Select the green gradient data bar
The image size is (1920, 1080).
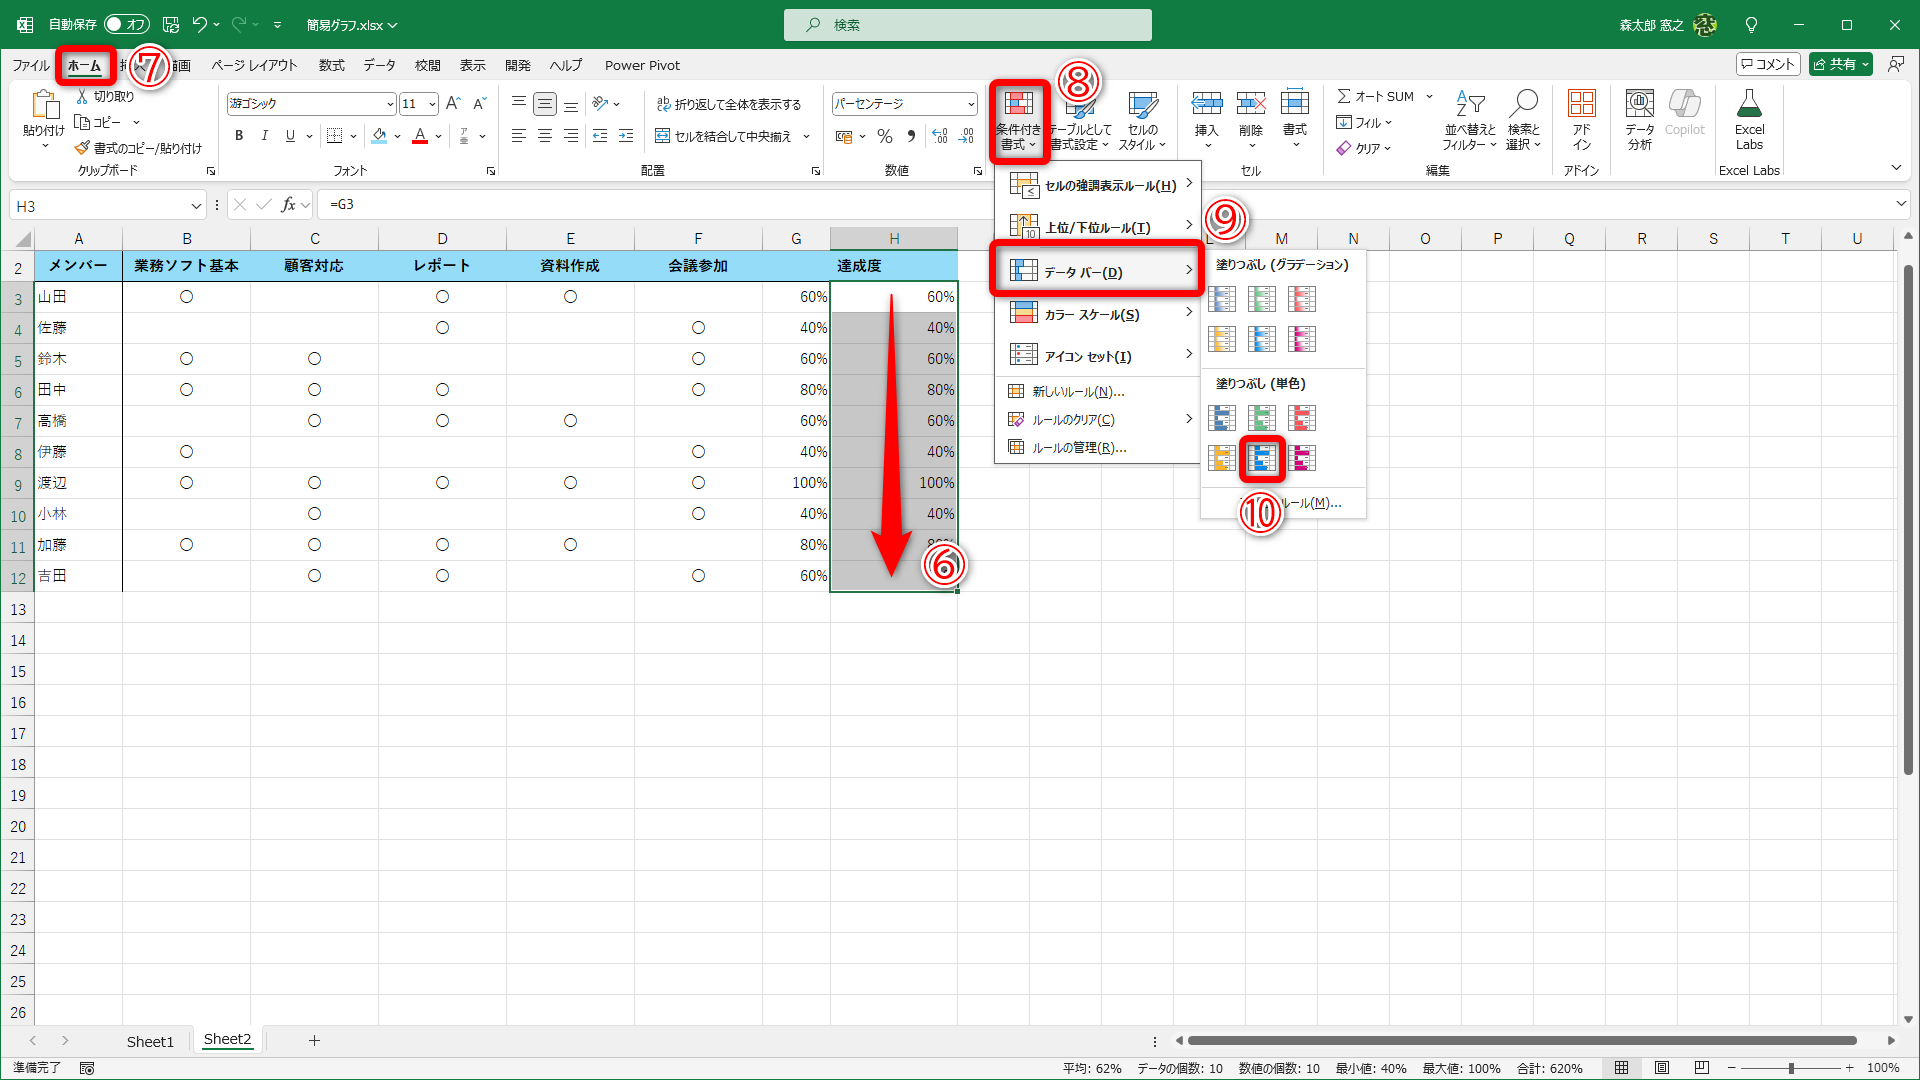pyautogui.click(x=1262, y=299)
